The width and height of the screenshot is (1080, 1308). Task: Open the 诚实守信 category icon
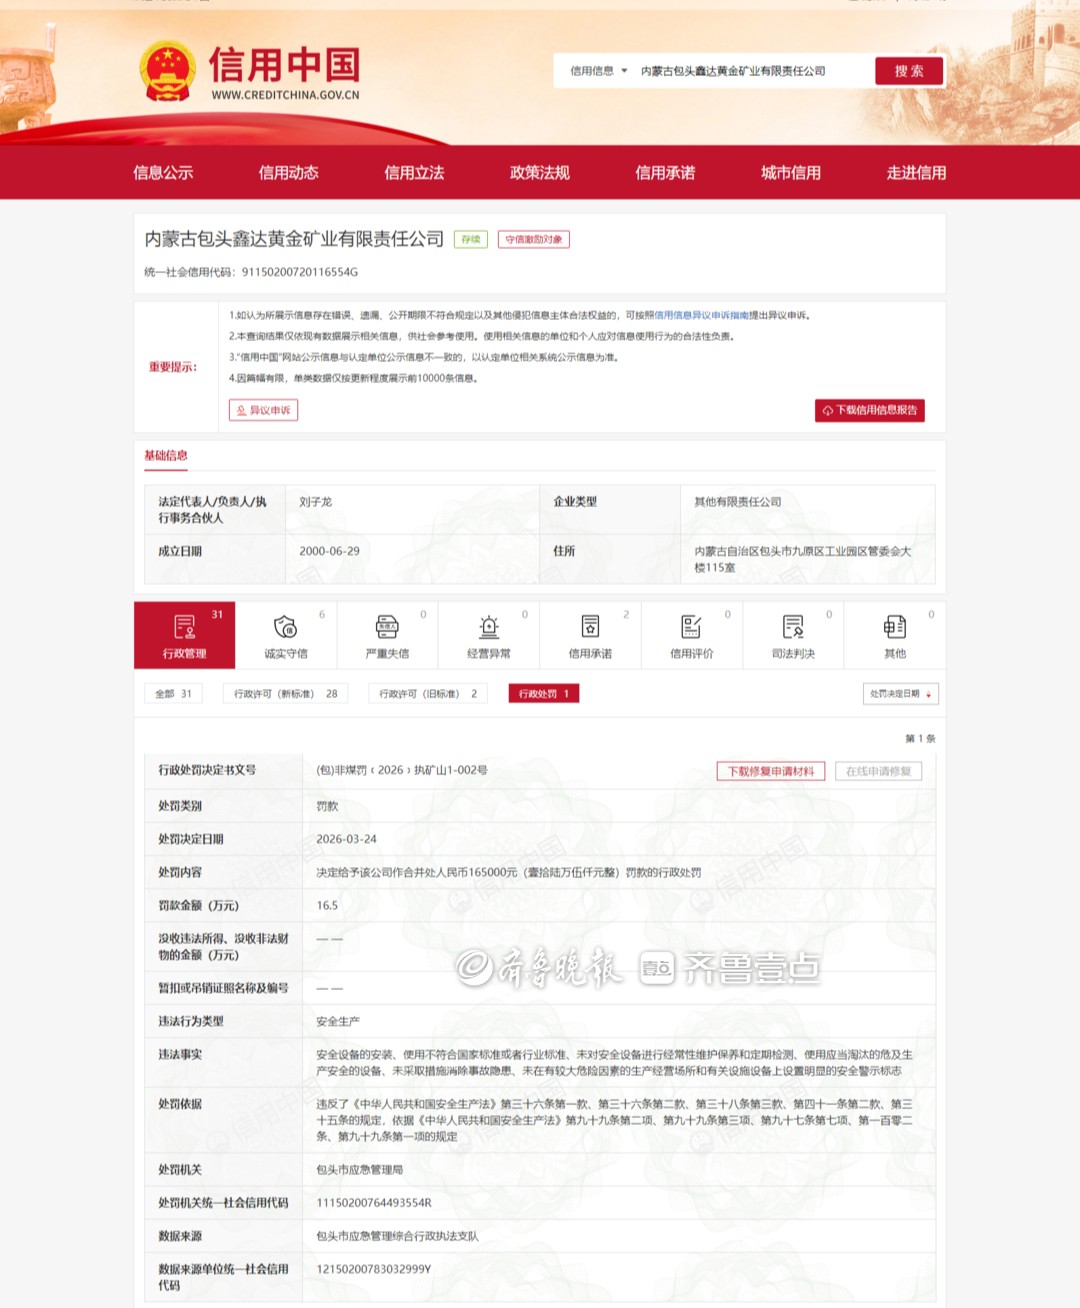[x=286, y=627]
